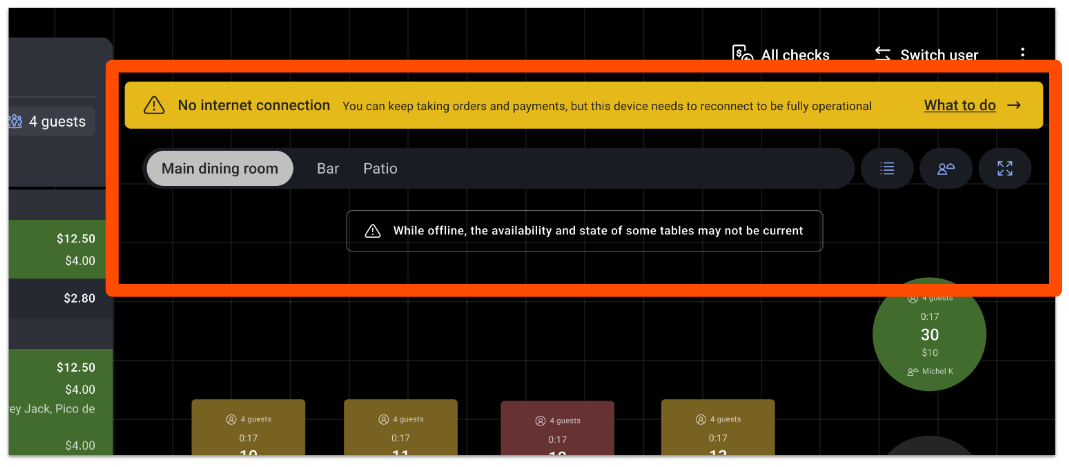
Task: Open the three-dot overflow menu
Action: click(1022, 55)
